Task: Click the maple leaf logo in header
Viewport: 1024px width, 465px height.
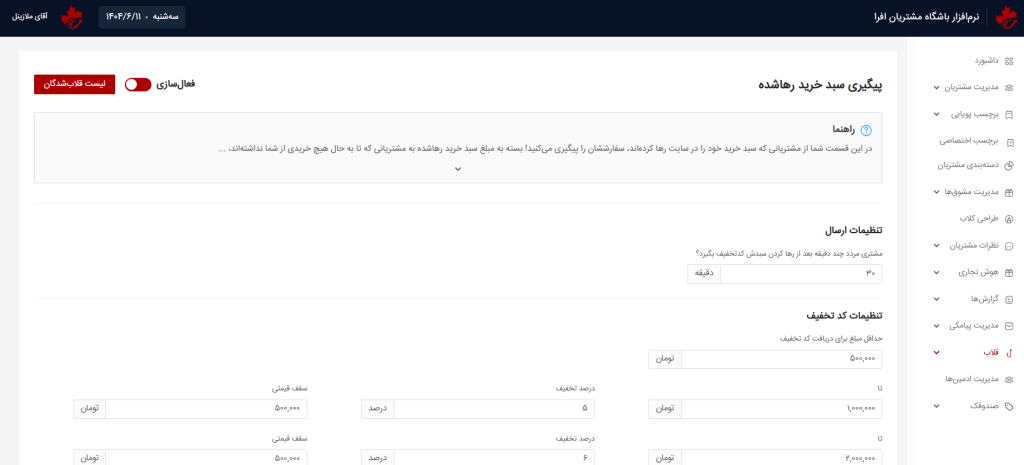Action: (1004, 18)
